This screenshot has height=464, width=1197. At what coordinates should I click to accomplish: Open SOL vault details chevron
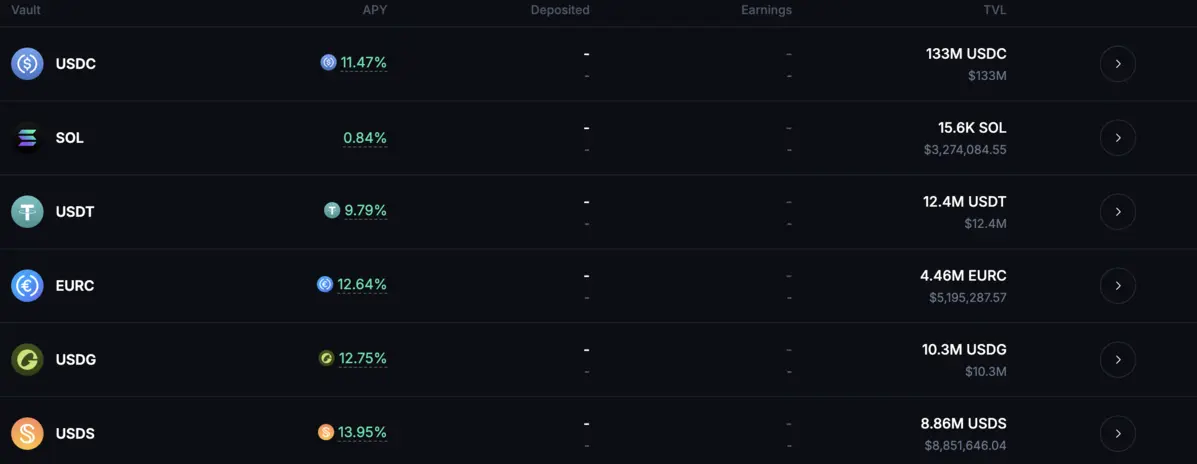point(1117,138)
